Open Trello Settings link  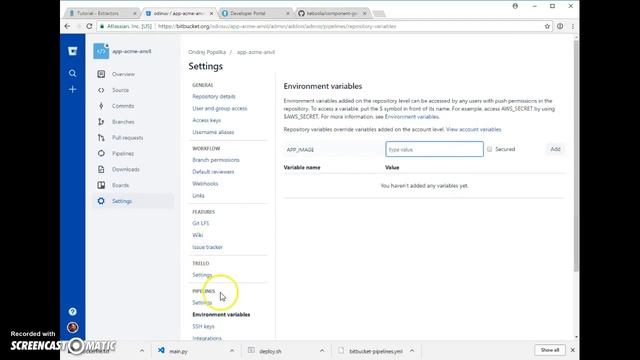[202, 275]
